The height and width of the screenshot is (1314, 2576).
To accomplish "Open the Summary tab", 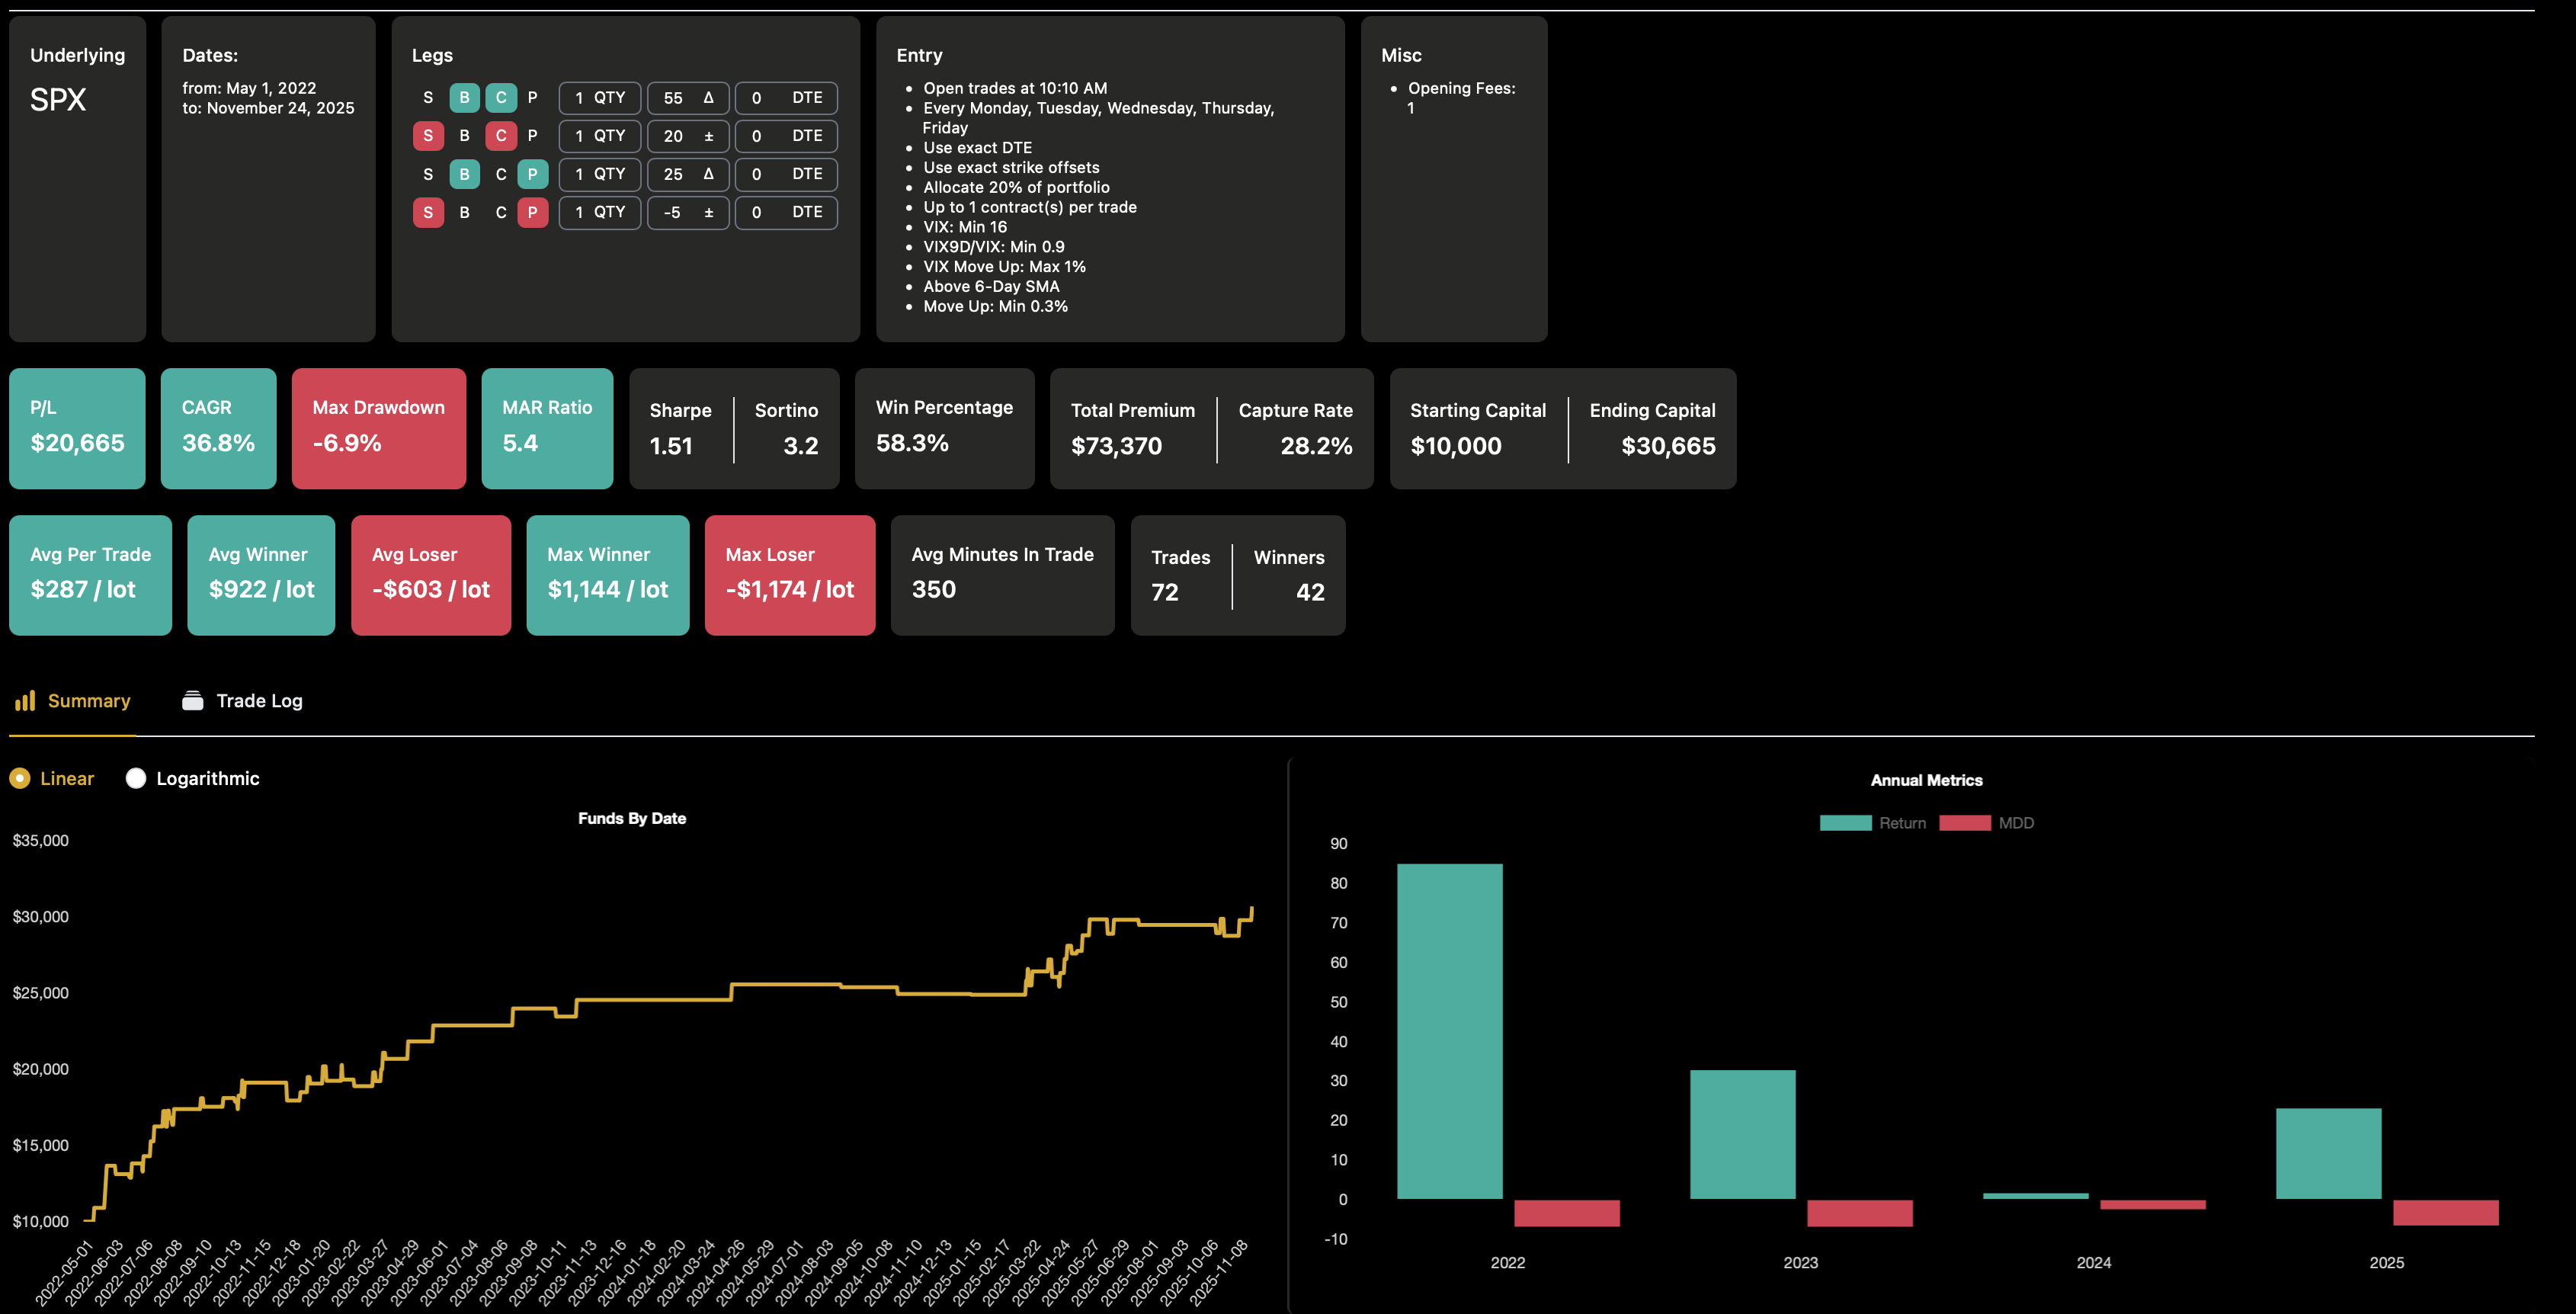I will click(x=73, y=701).
